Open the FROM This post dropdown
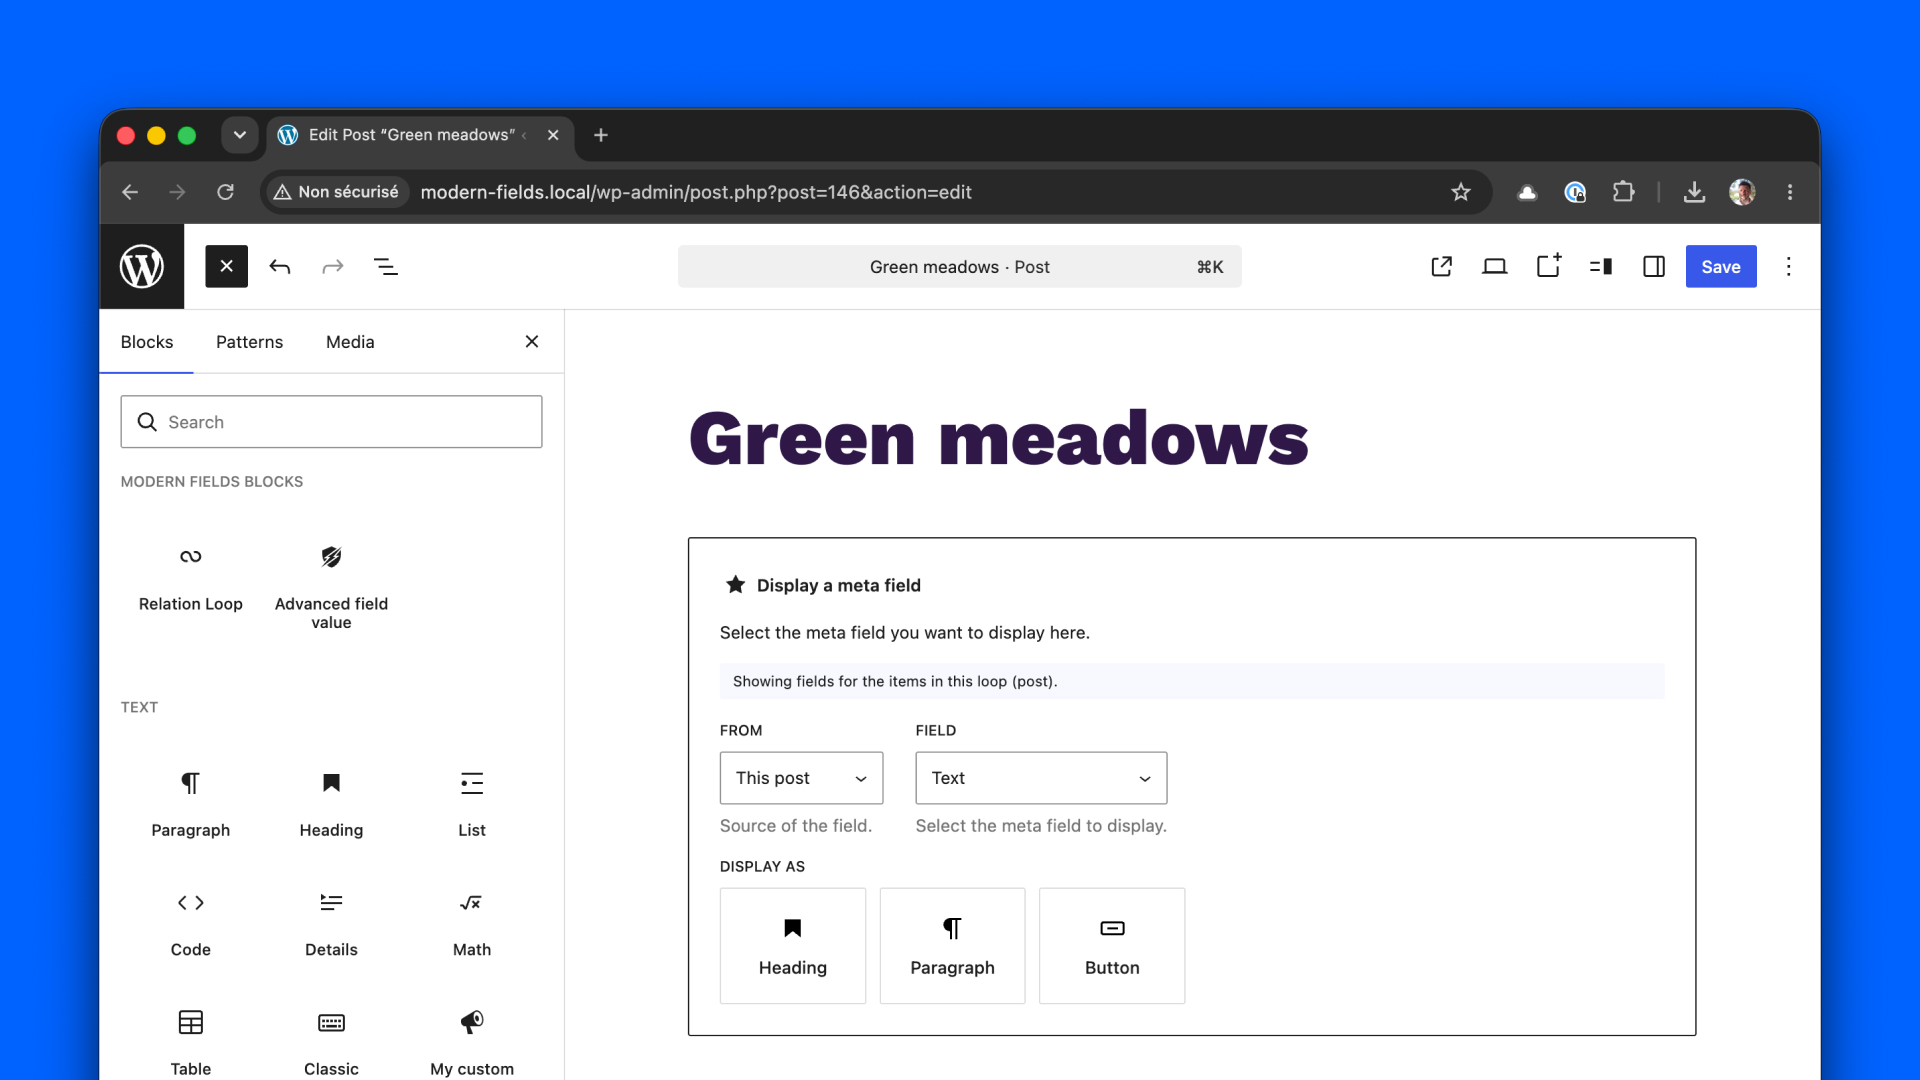 click(801, 778)
